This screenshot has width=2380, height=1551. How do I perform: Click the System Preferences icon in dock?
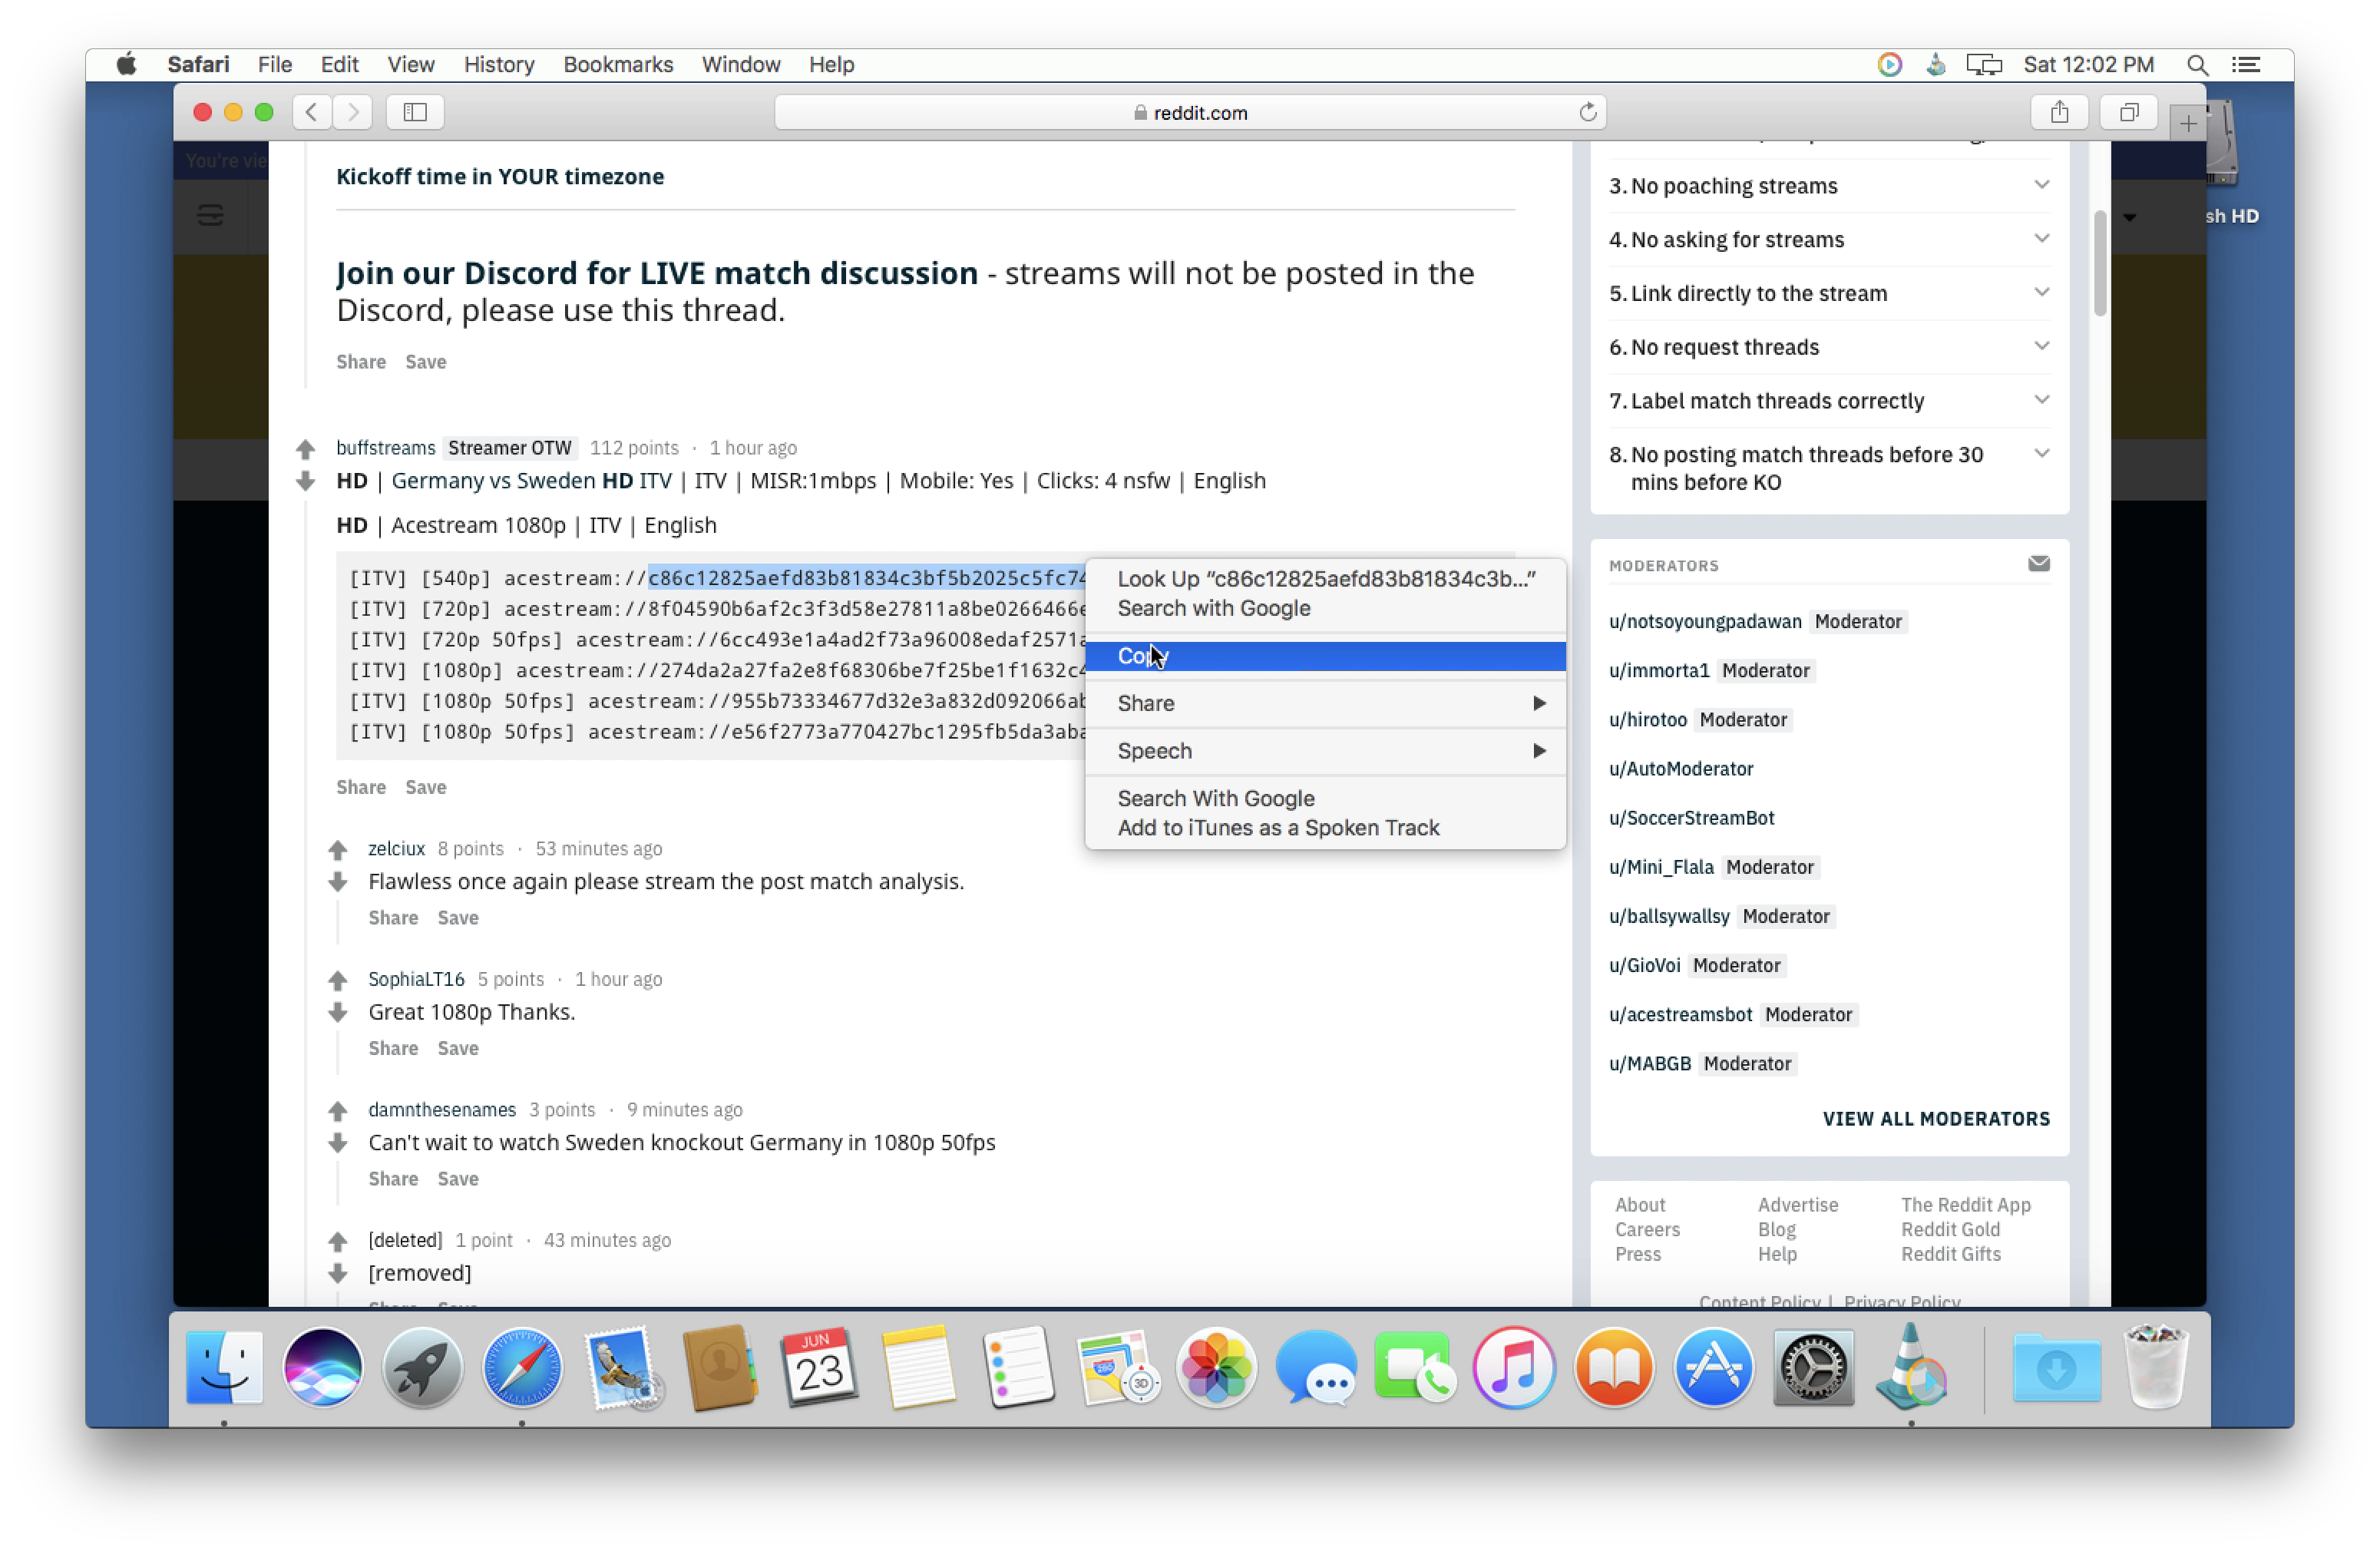point(1813,1369)
